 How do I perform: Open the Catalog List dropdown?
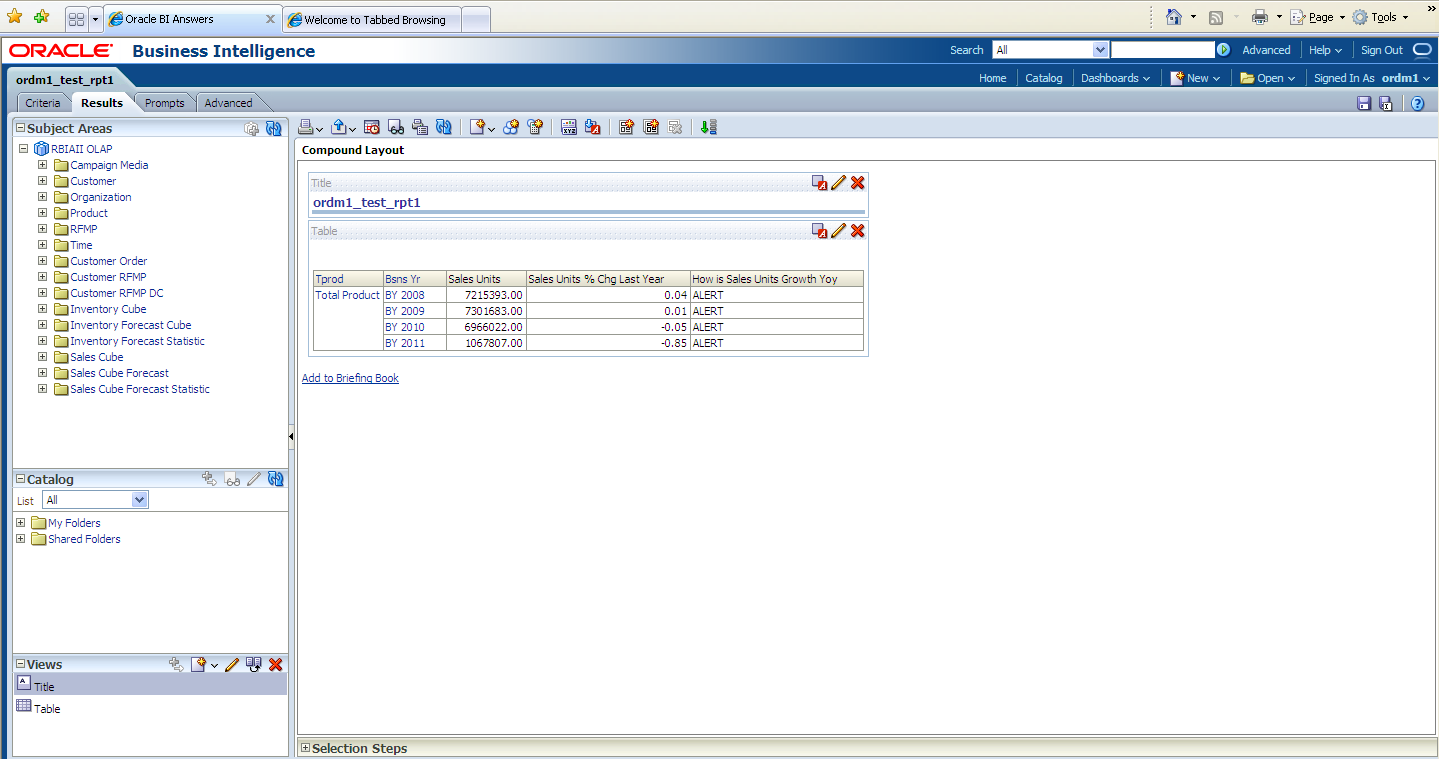tap(139, 500)
